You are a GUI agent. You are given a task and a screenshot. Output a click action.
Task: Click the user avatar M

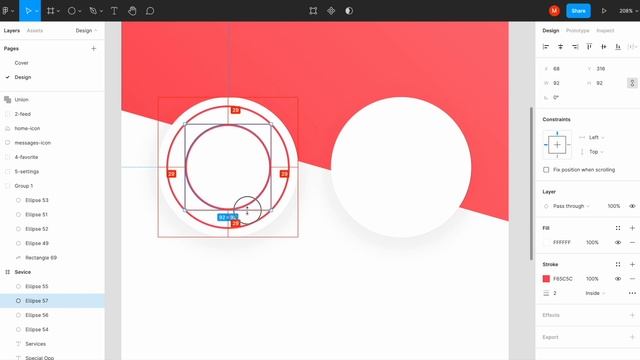554,11
